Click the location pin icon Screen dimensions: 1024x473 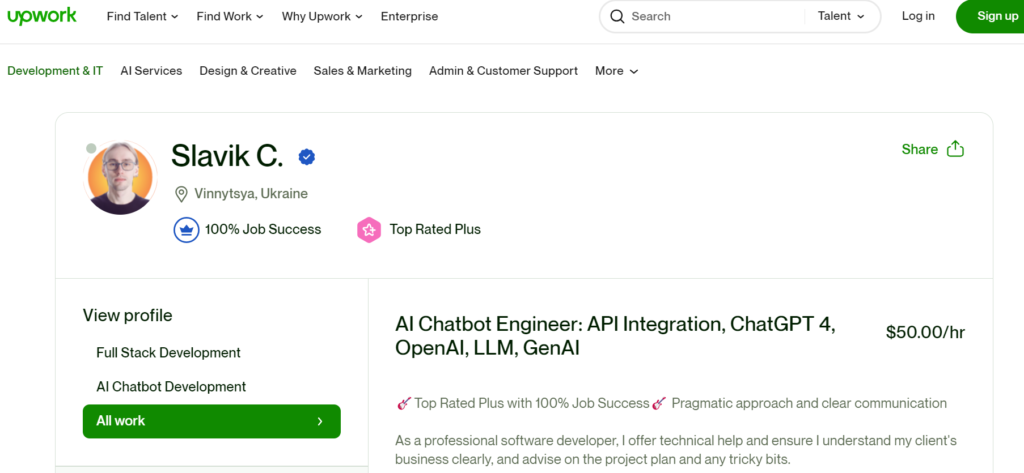[x=181, y=194]
